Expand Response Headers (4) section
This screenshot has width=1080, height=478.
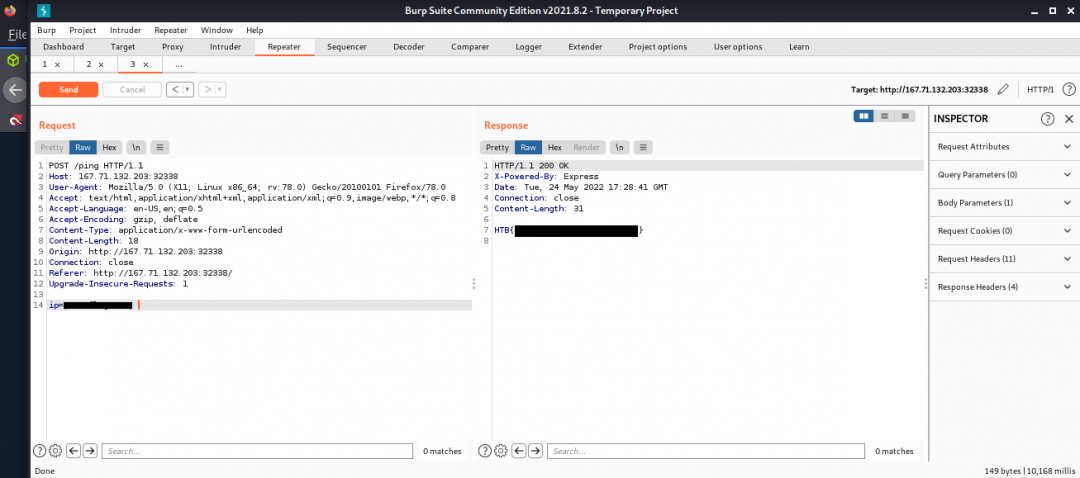pyautogui.click(x=1004, y=287)
